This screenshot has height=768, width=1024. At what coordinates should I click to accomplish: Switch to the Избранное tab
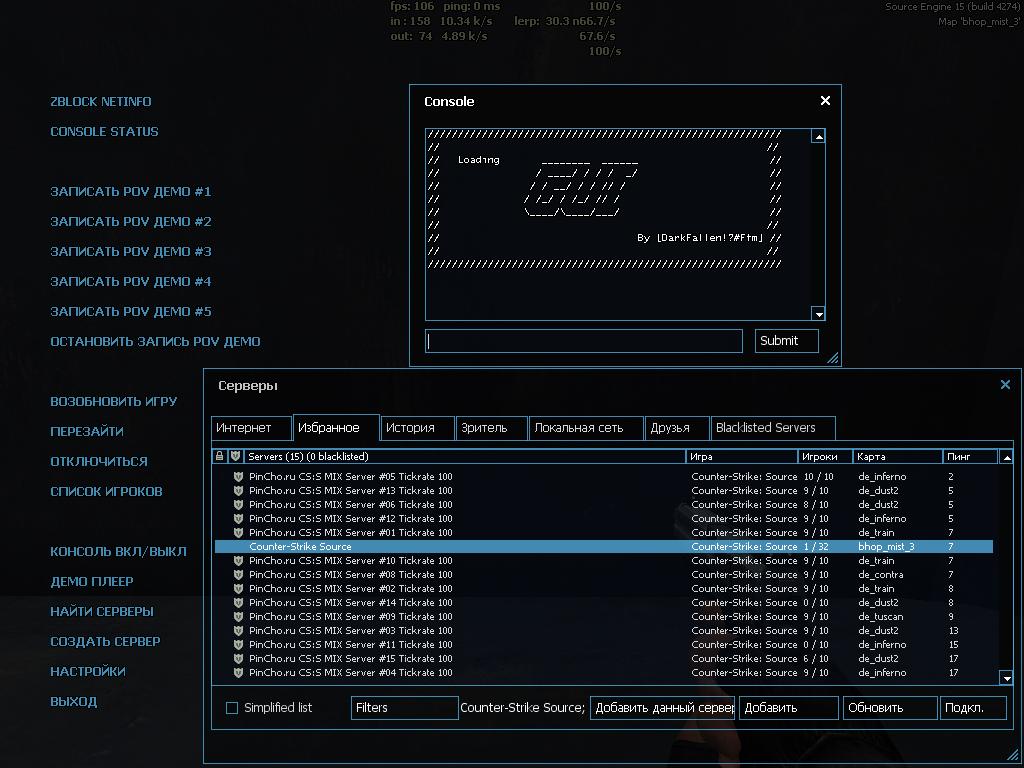[336, 428]
